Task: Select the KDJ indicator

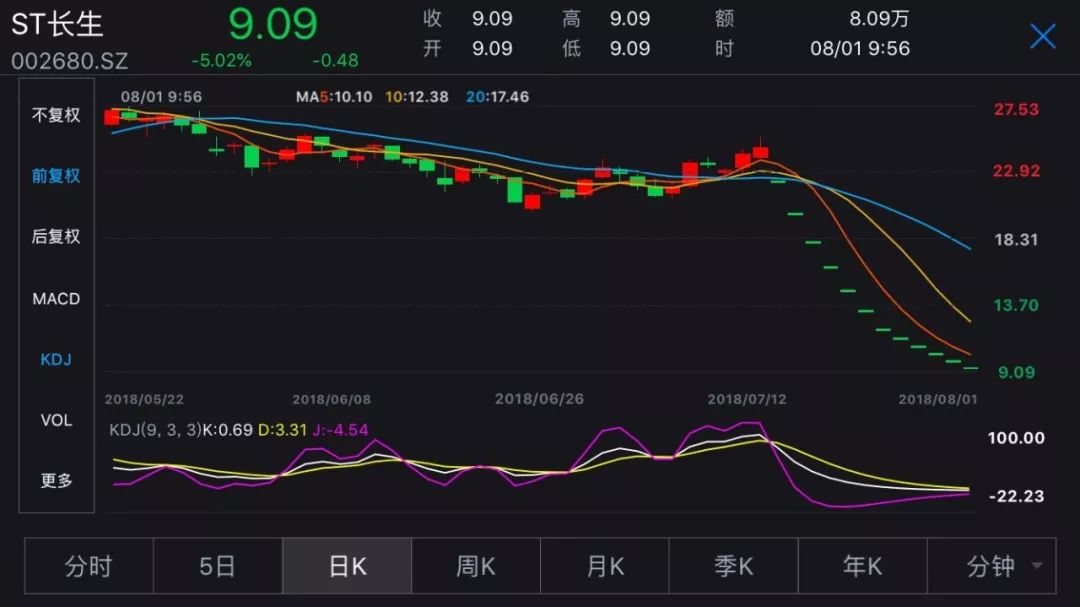Action: [55, 359]
